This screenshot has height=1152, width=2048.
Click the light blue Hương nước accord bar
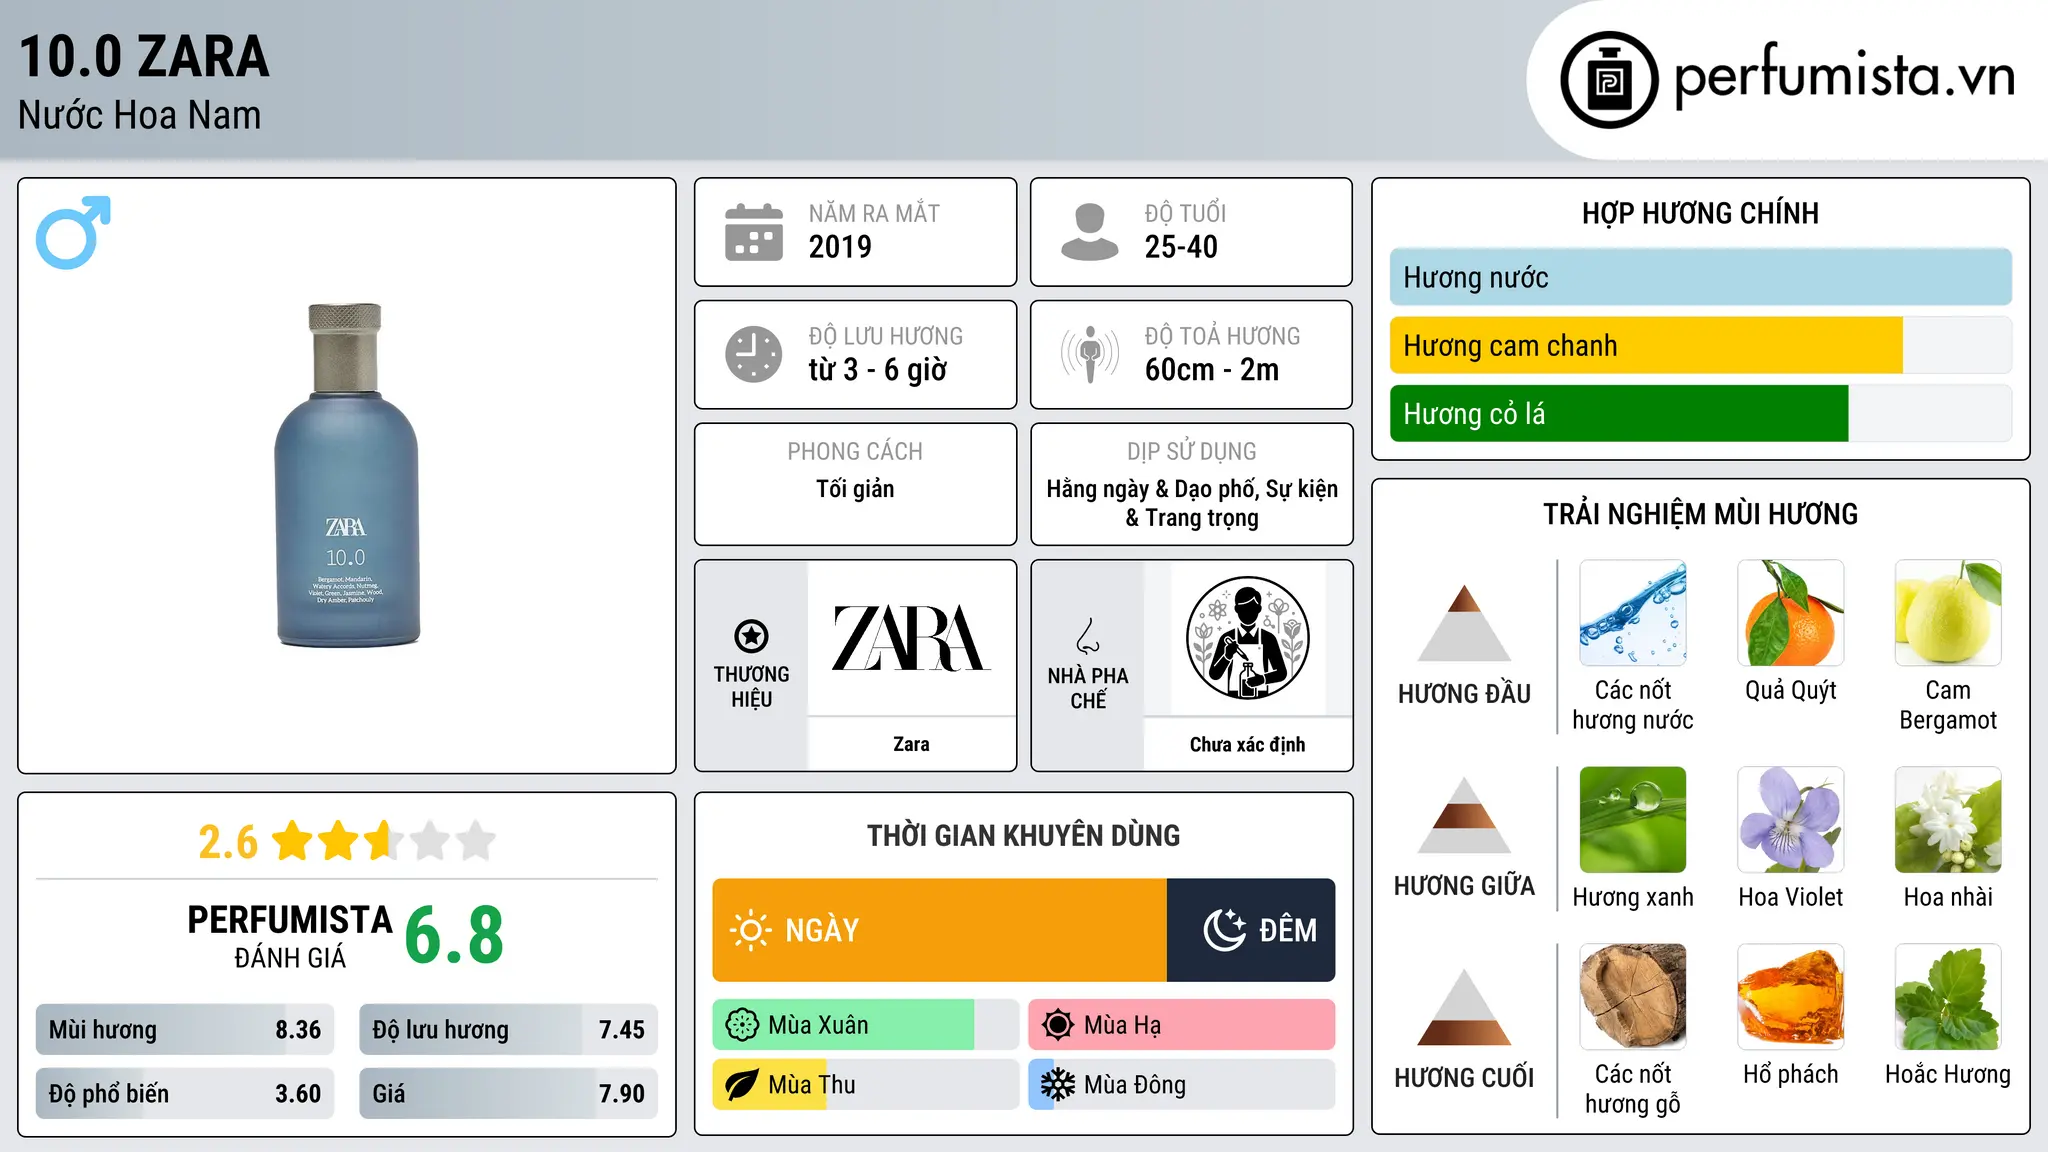(1701, 277)
